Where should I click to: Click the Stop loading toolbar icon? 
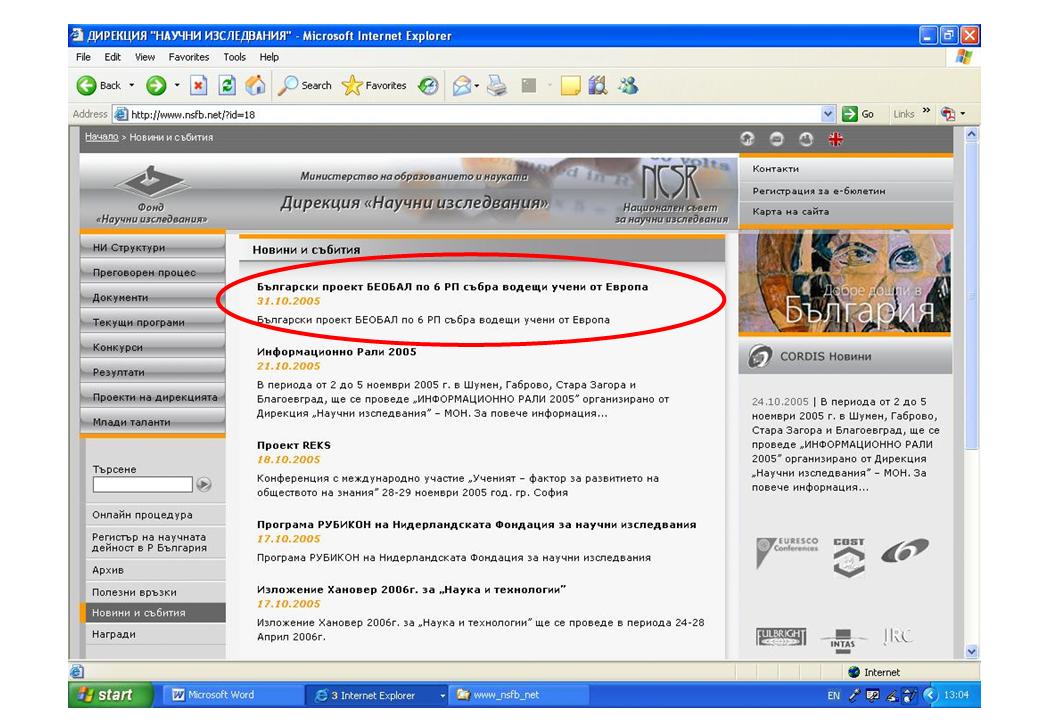[x=198, y=86]
